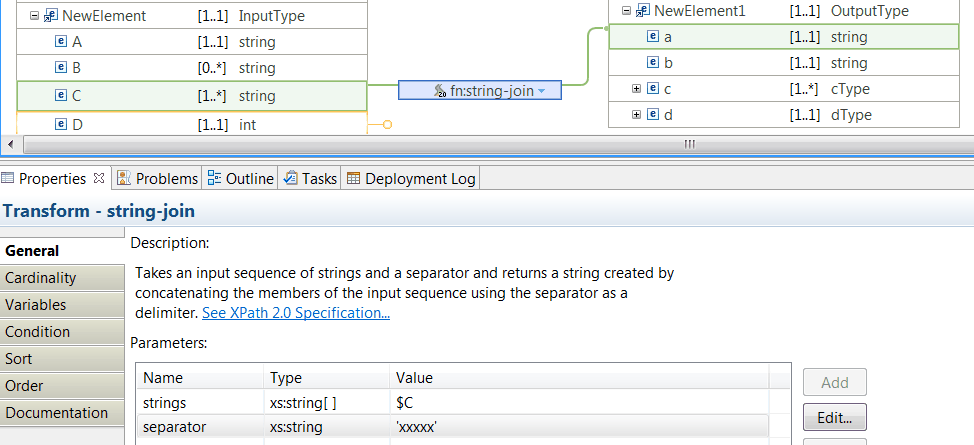Collapse the NewElement input tree node

tap(34, 16)
